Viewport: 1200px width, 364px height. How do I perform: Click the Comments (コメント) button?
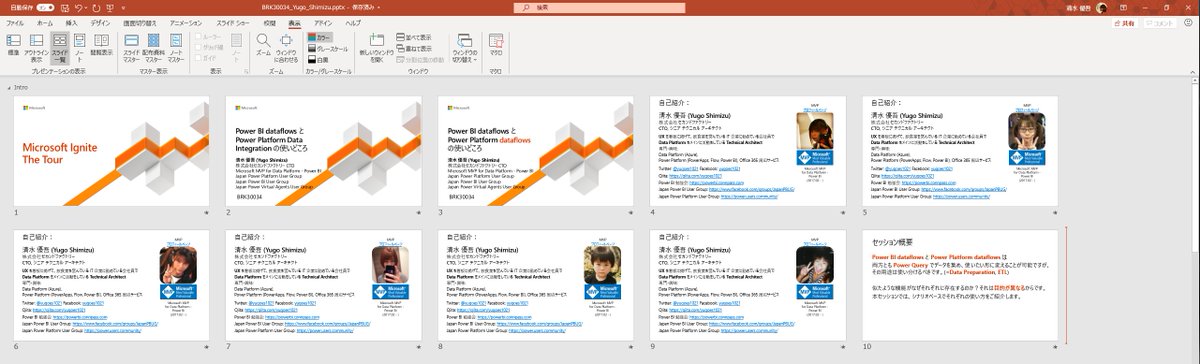[1160, 23]
